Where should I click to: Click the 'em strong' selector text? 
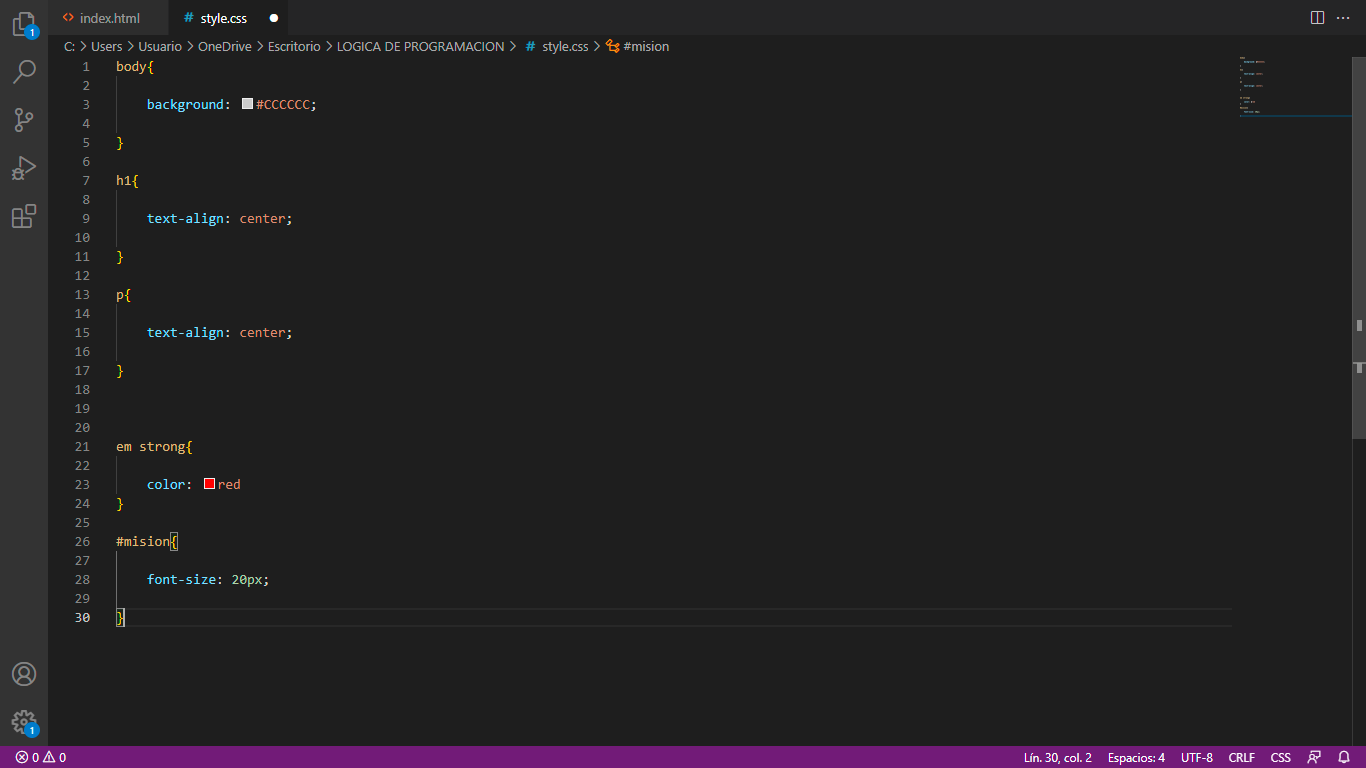[x=151, y=446]
